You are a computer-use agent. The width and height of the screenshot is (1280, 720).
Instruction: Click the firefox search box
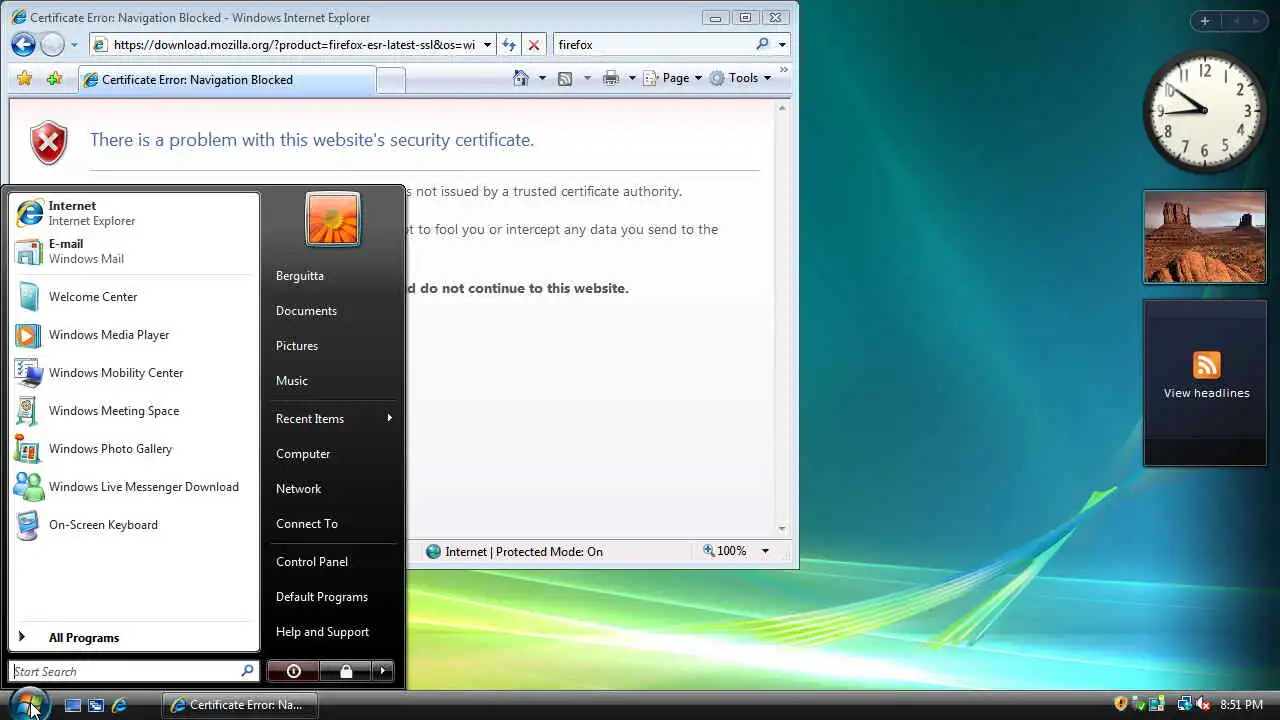(x=653, y=44)
